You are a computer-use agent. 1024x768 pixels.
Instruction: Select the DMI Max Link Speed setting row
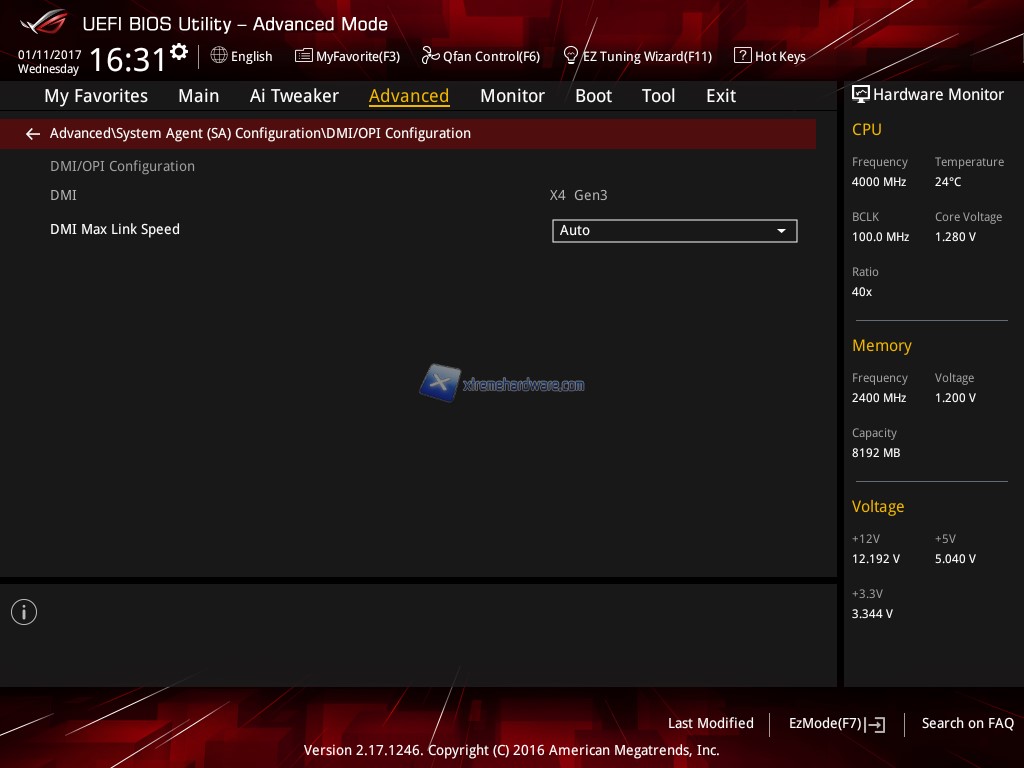pos(115,229)
